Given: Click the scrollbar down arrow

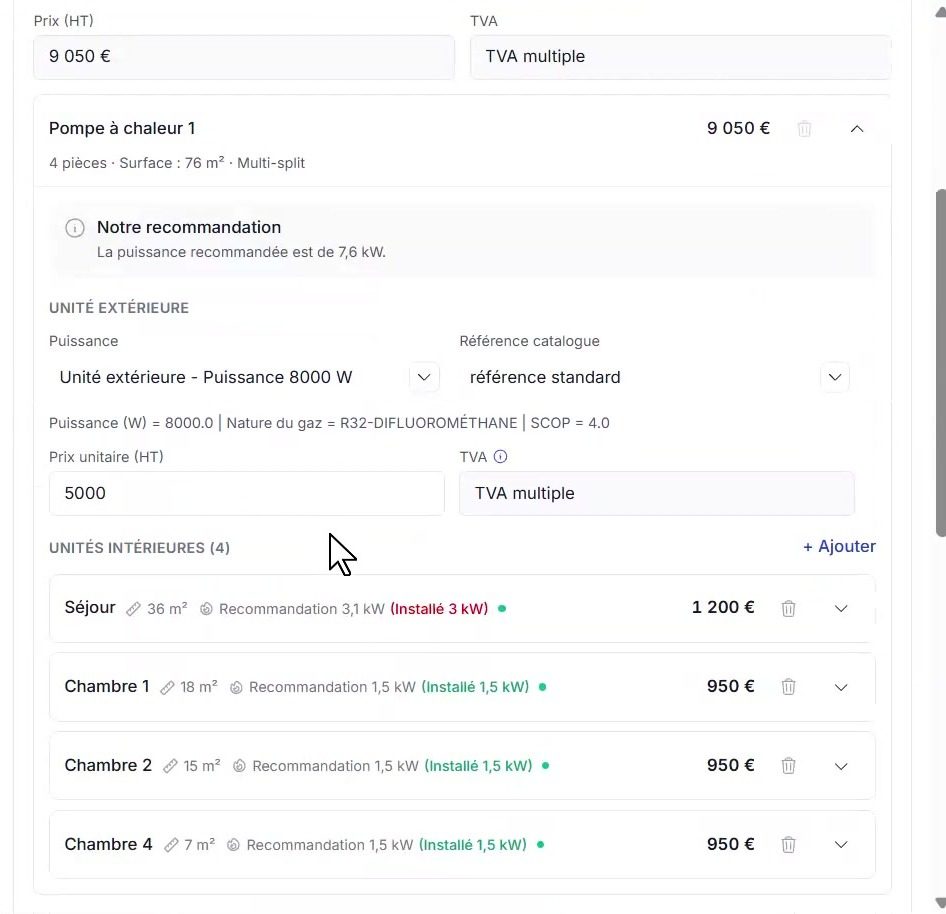Looking at the screenshot, I should [x=940, y=903].
